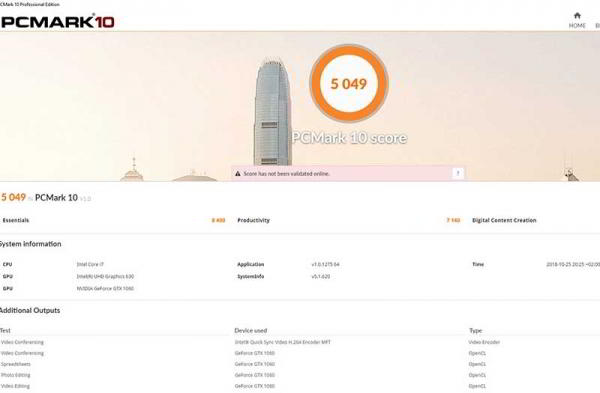Click the 'Device used' column header
The image size is (600, 393).
tap(251, 330)
